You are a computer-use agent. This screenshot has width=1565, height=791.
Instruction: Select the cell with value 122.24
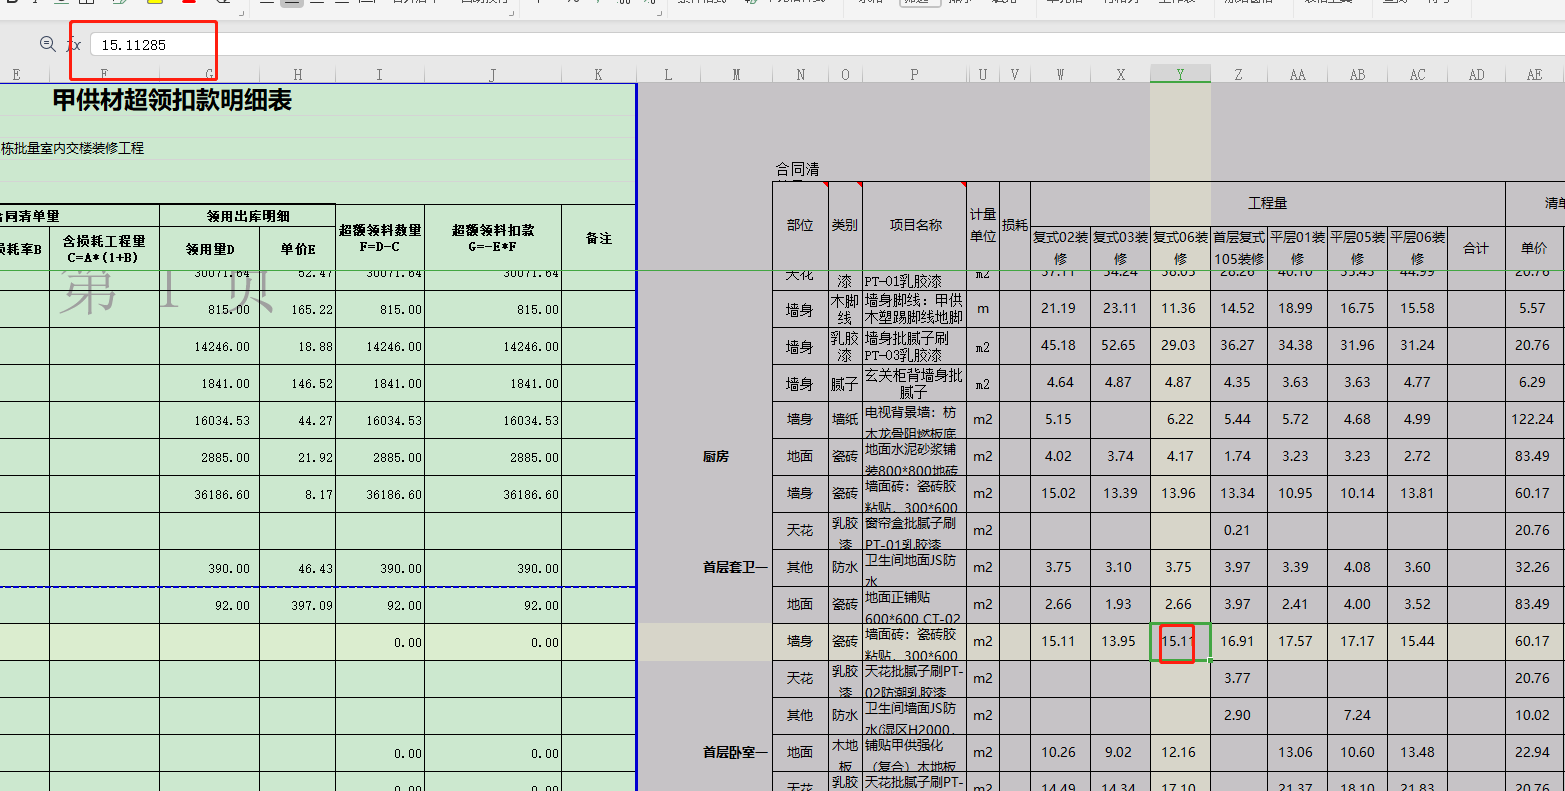pyautogui.click(x=1534, y=420)
